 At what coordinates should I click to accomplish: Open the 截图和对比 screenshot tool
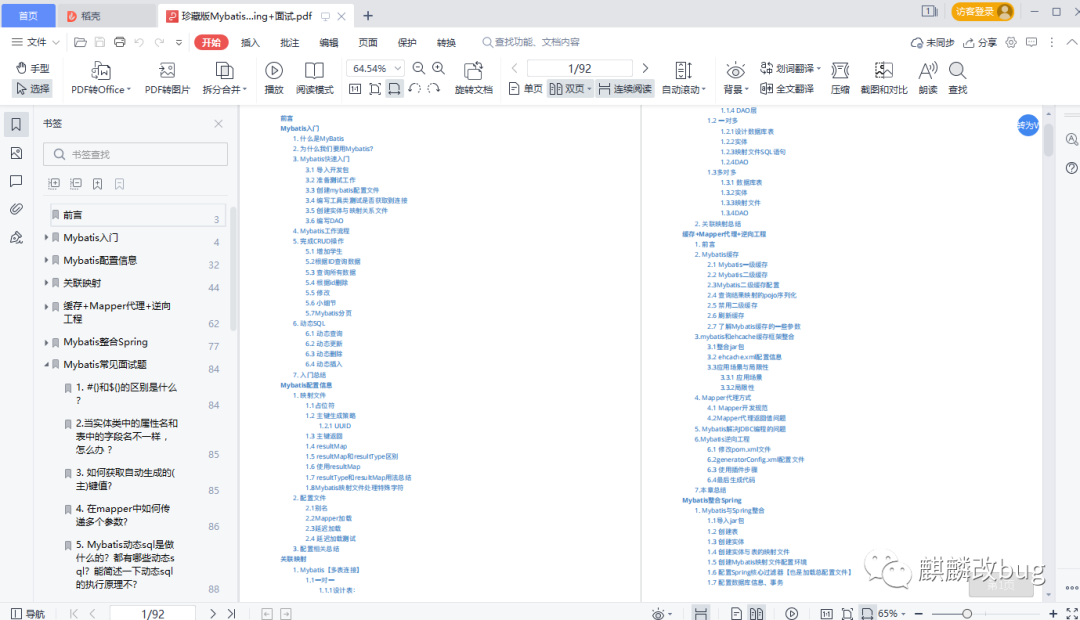pyautogui.click(x=884, y=78)
